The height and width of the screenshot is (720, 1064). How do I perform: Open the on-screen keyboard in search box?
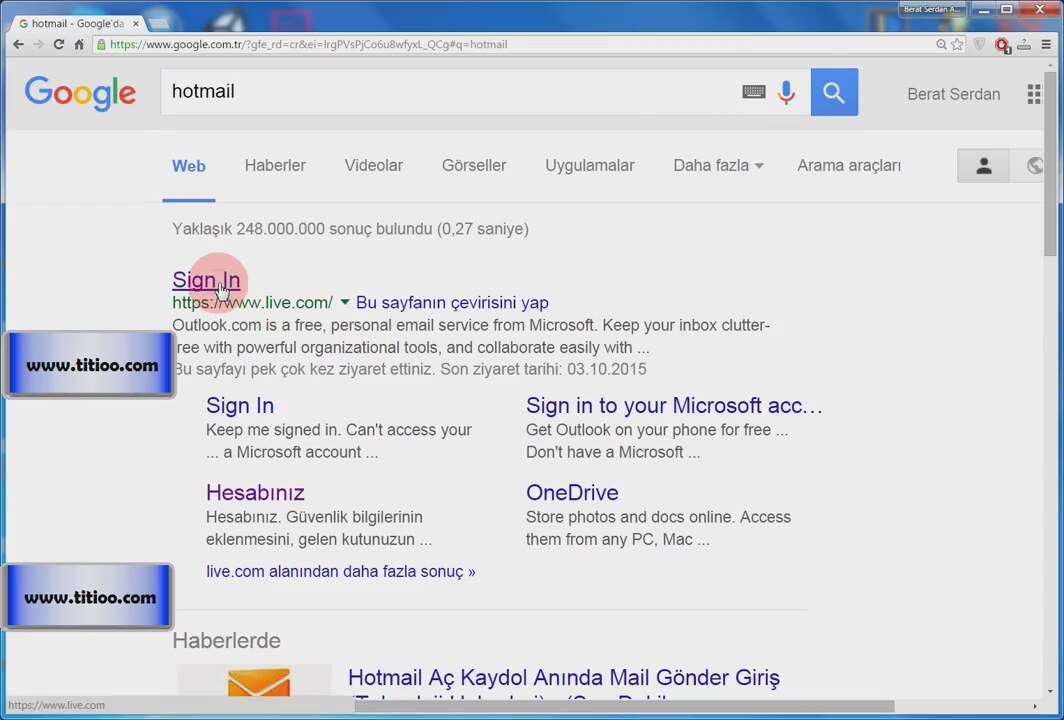click(754, 92)
